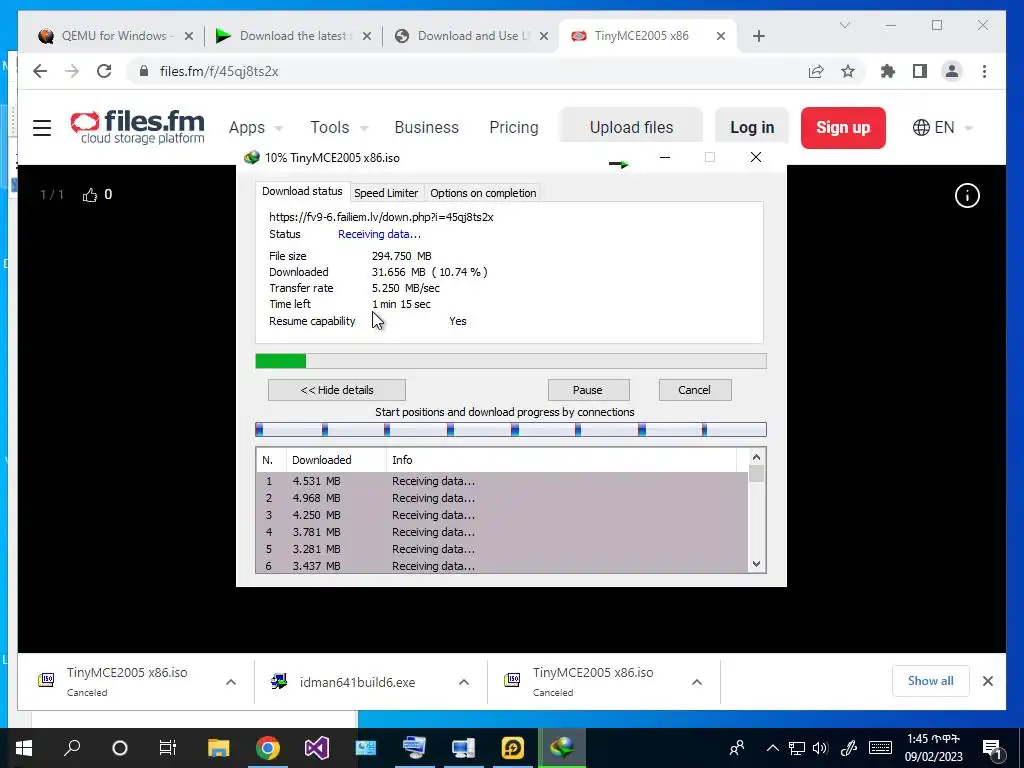Screen dimensions: 1024x768
Task: Click the Internet Download Manager taskbar icon
Action: pyautogui.click(x=562, y=748)
